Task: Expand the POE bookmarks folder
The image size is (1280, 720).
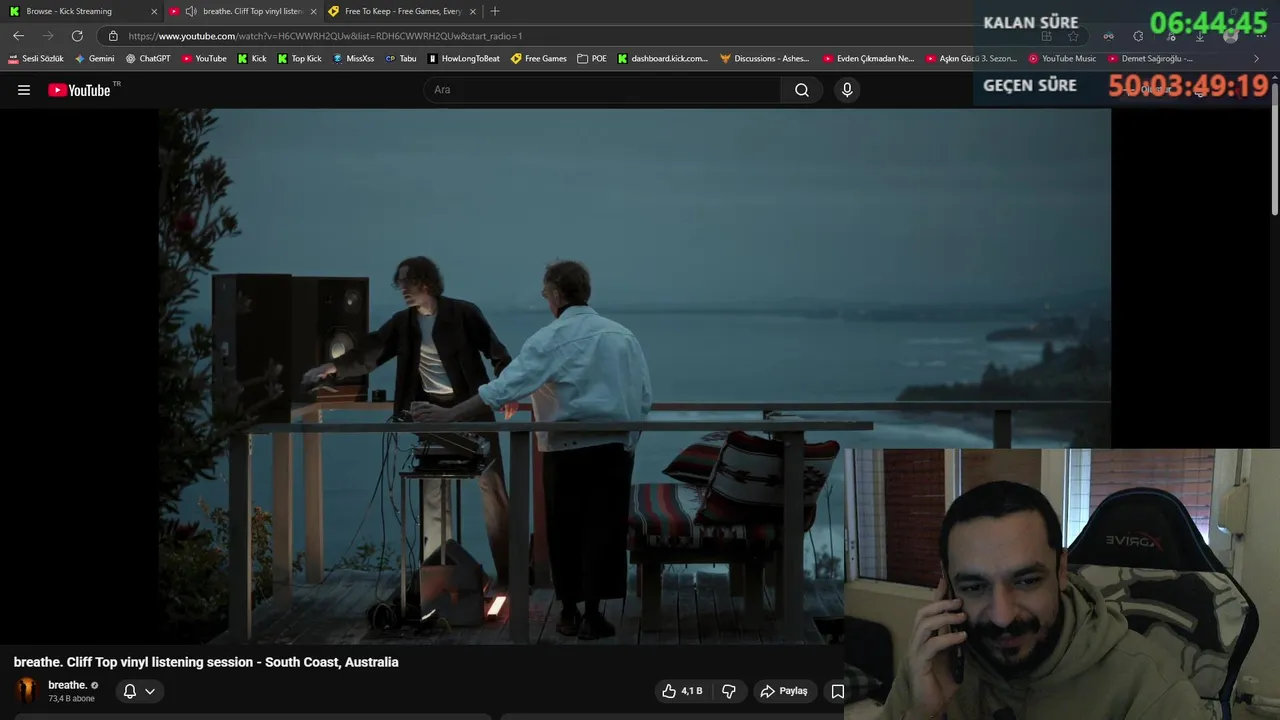Action: tap(592, 58)
